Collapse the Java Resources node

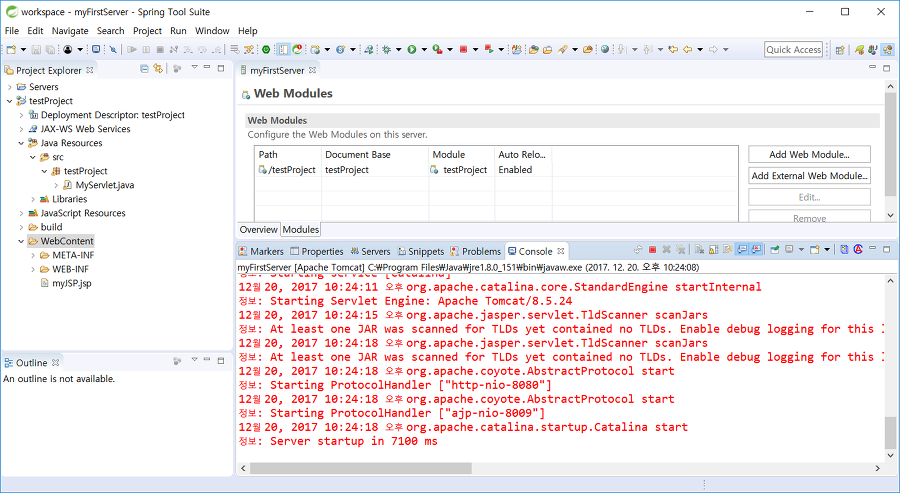[x=21, y=143]
